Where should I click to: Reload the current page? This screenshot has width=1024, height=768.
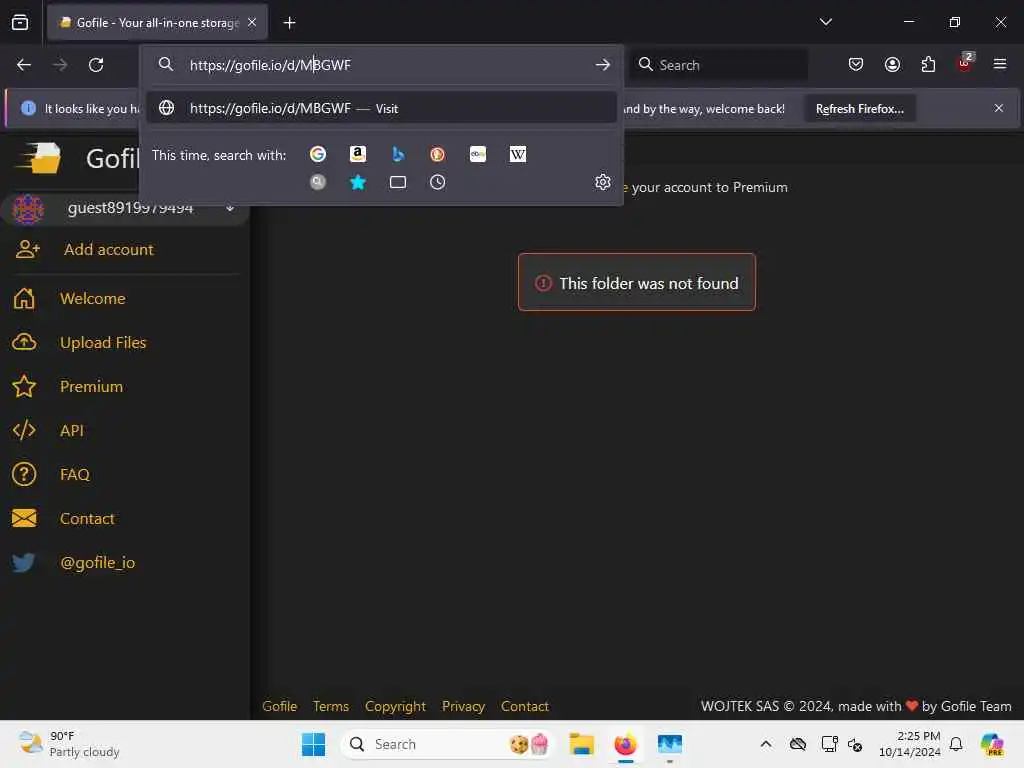[96, 65]
